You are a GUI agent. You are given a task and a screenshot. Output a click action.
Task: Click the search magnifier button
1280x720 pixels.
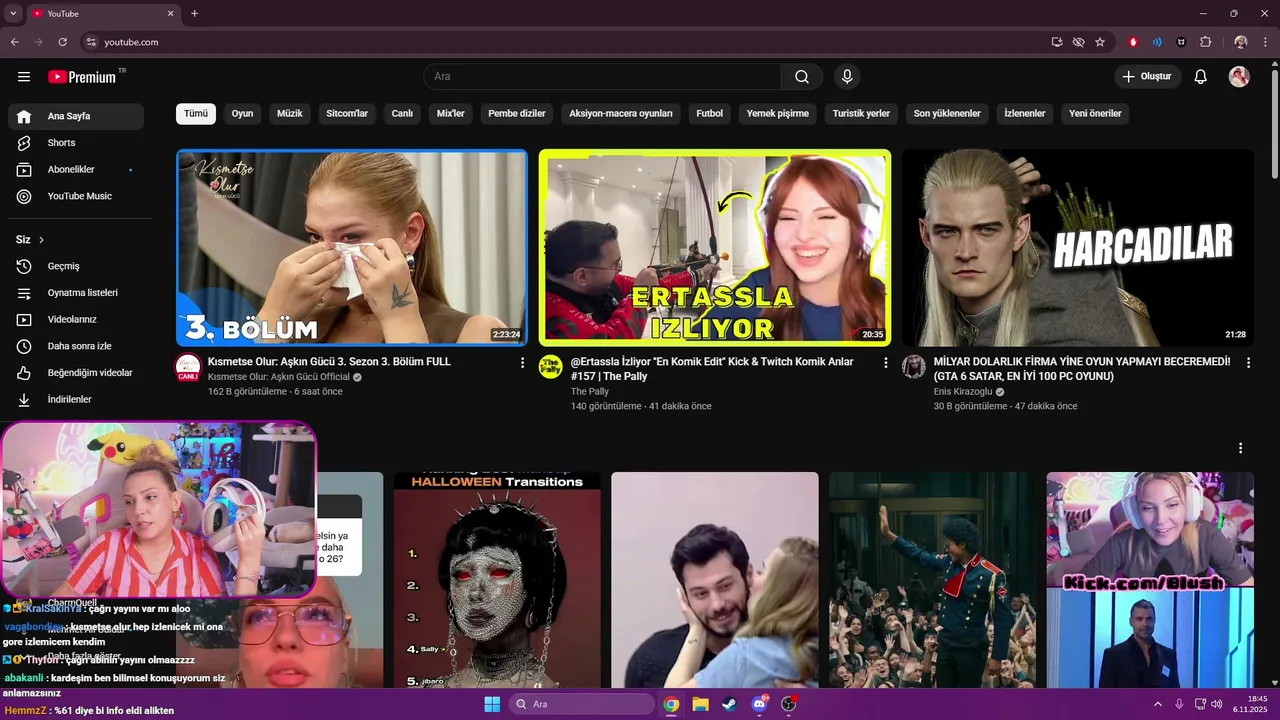pyautogui.click(x=802, y=77)
